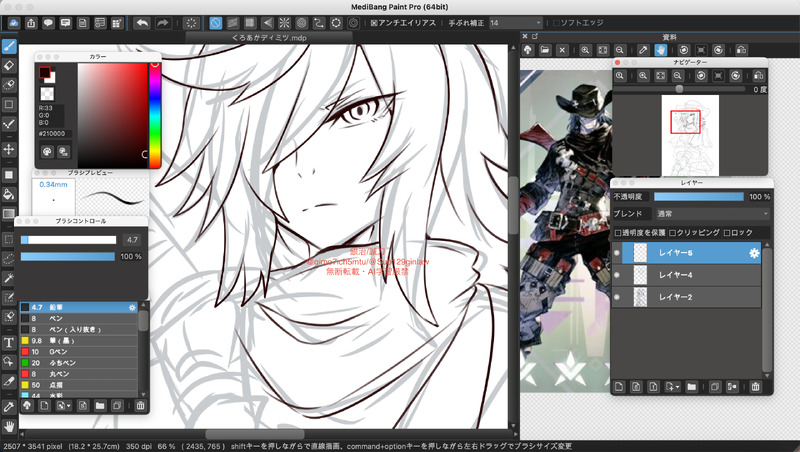Open add-layer type dropdown arrow in レイヤー panel
800x452 pixels.
pyautogui.click(x=678, y=387)
